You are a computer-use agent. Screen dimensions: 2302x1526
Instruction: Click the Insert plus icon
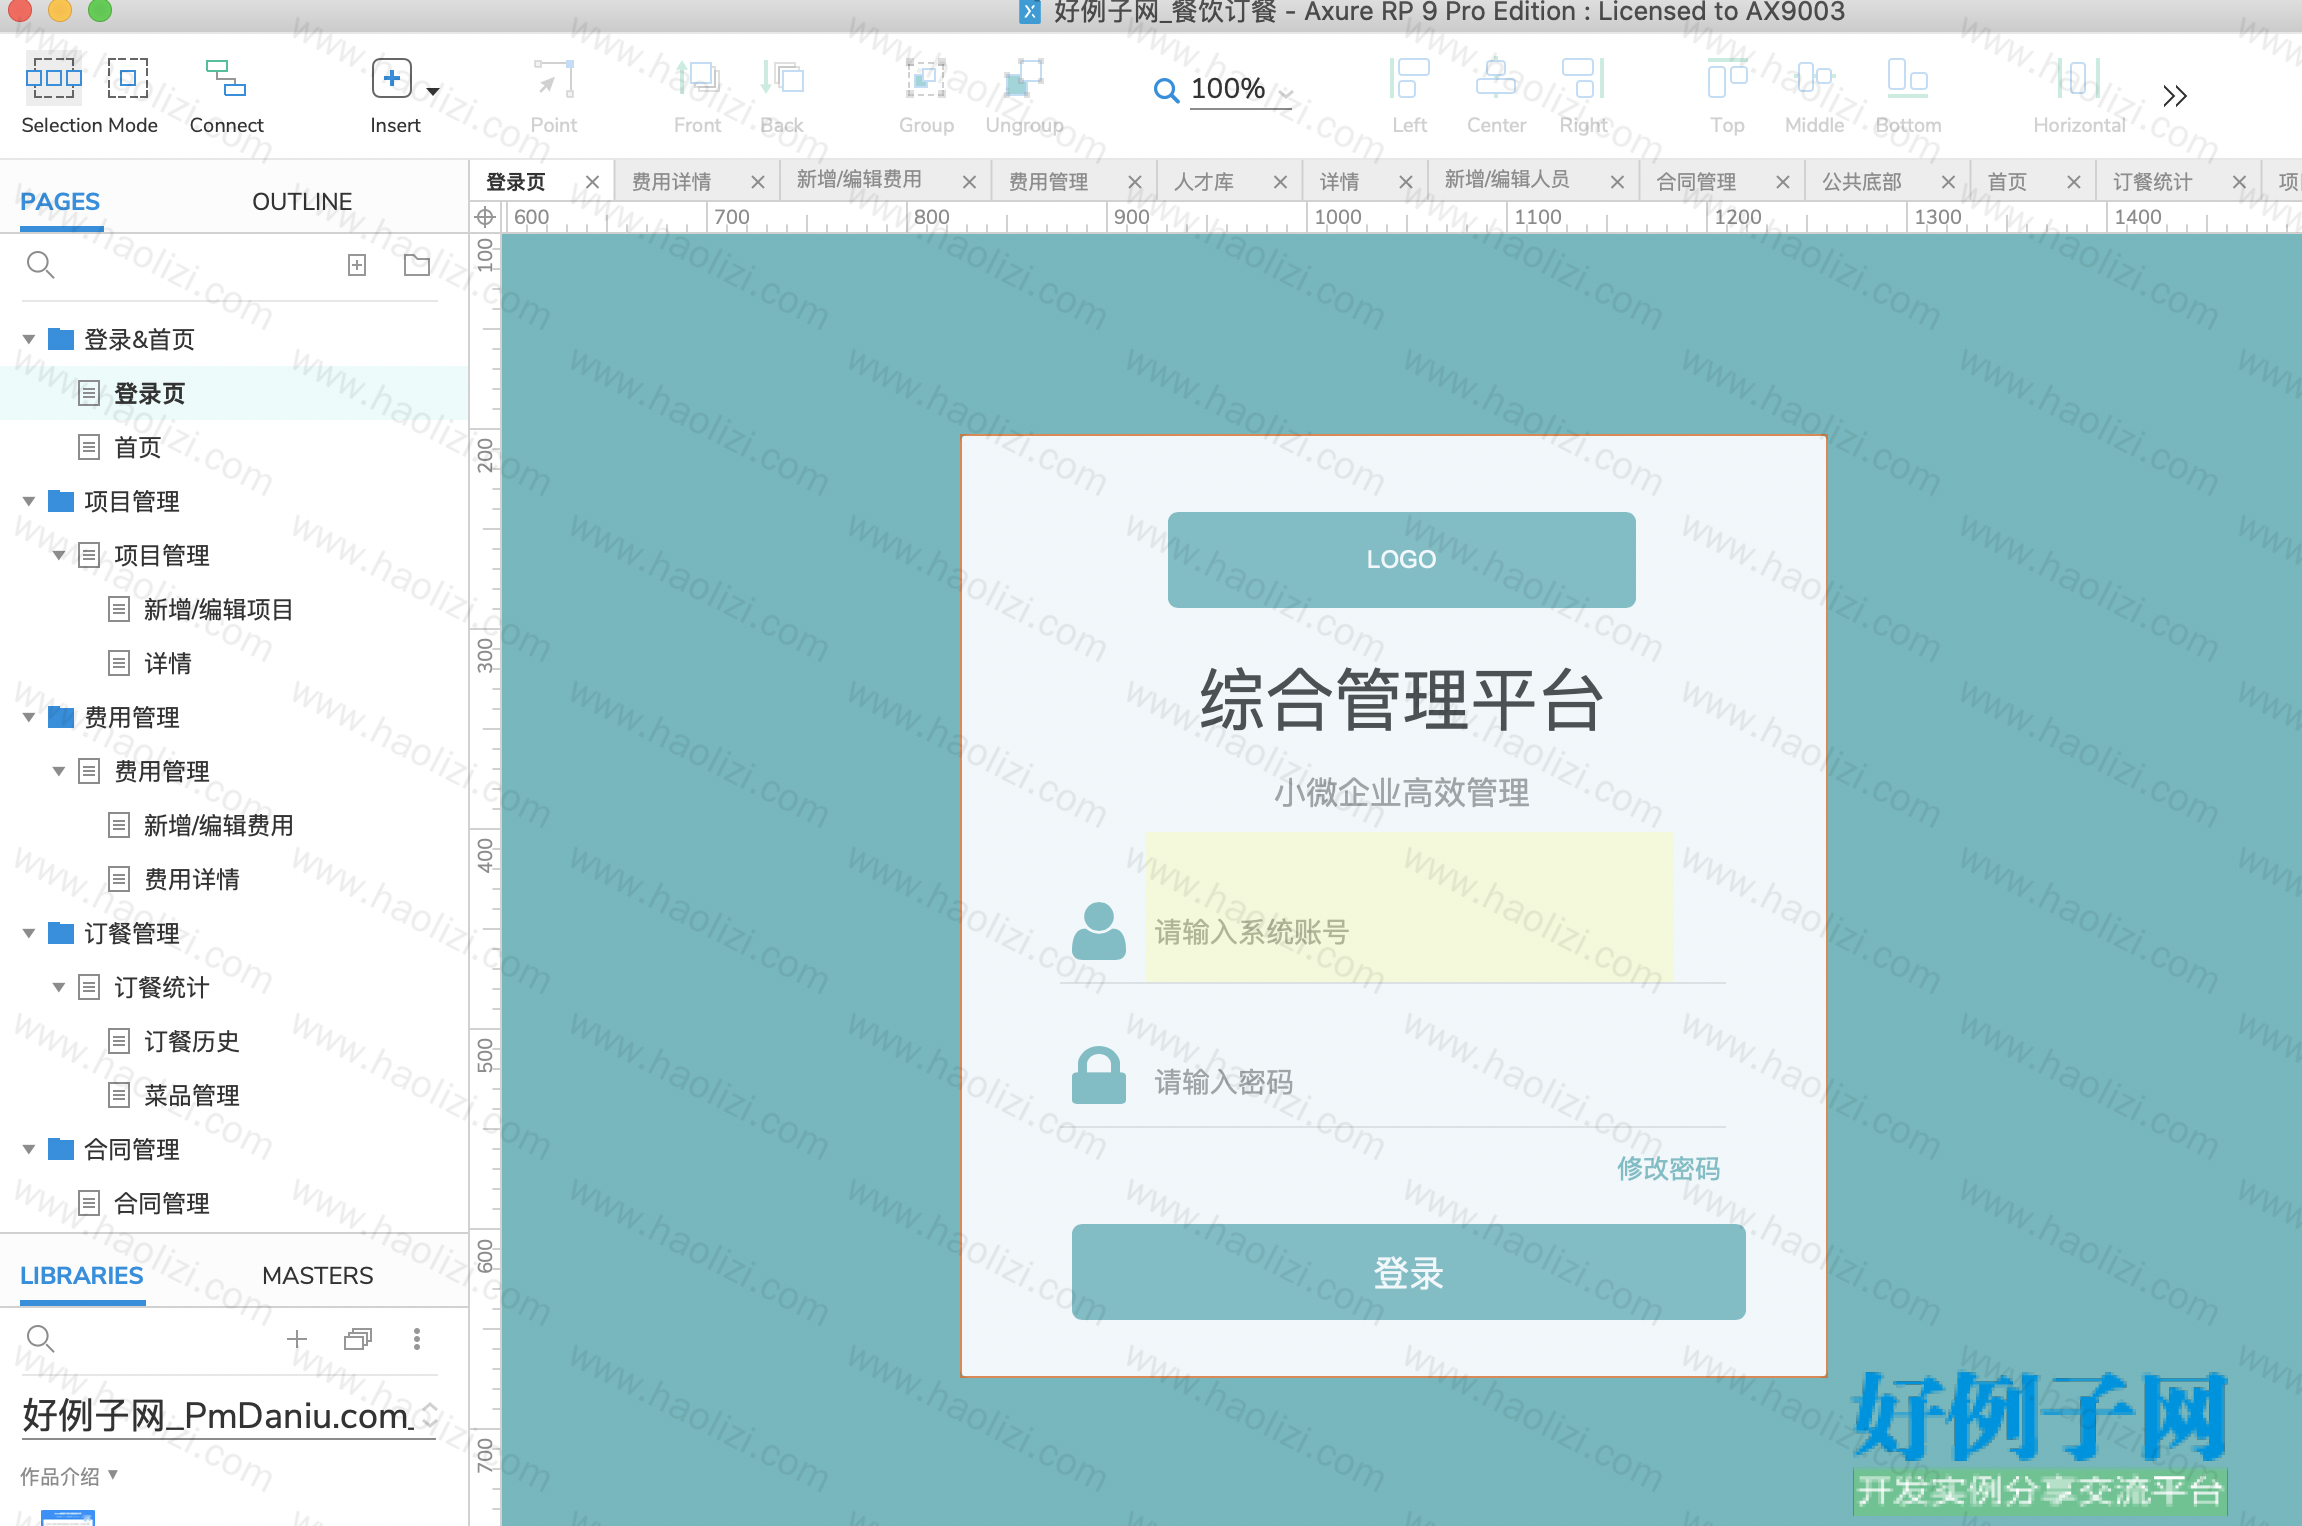pos(392,78)
